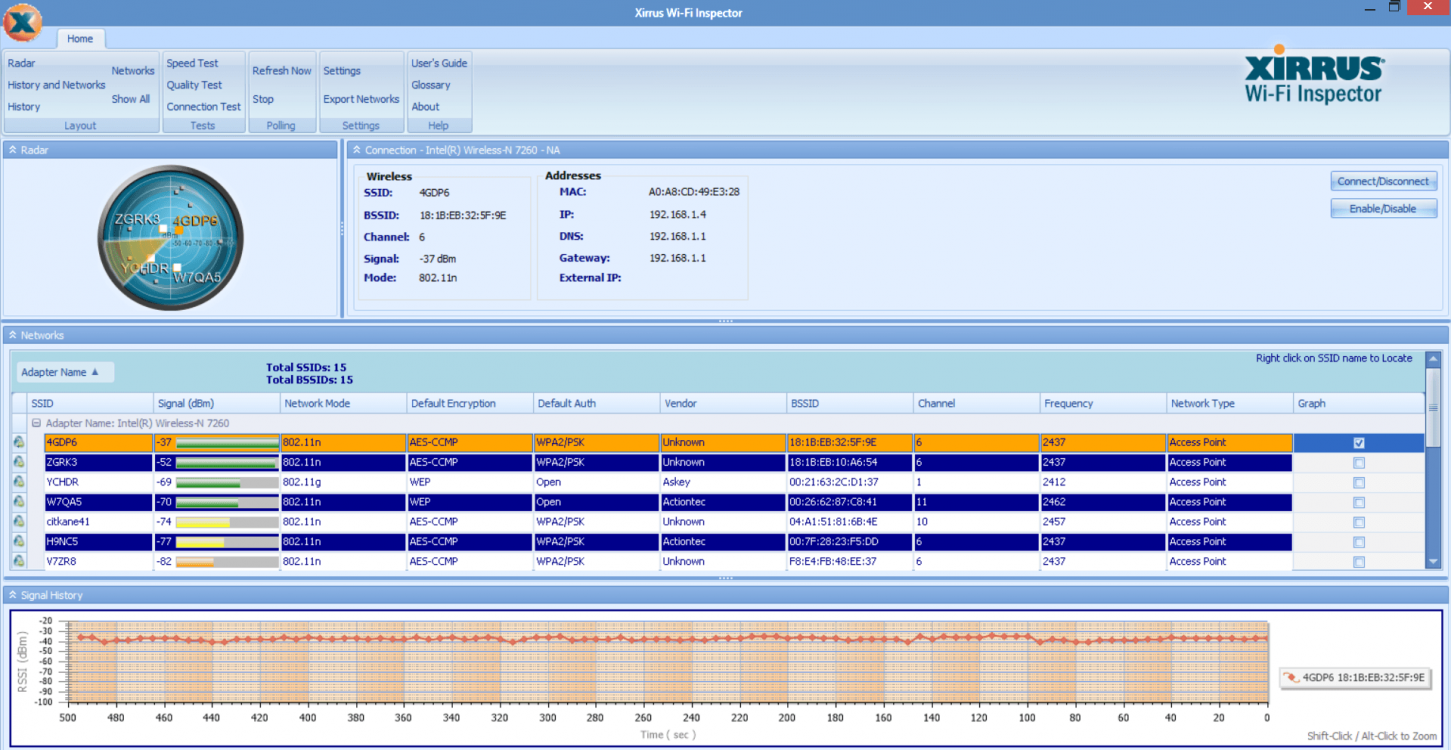Image resolution: width=1451 pixels, height=750 pixels.
Task: Open Settings from the ribbon
Action: pos(342,71)
